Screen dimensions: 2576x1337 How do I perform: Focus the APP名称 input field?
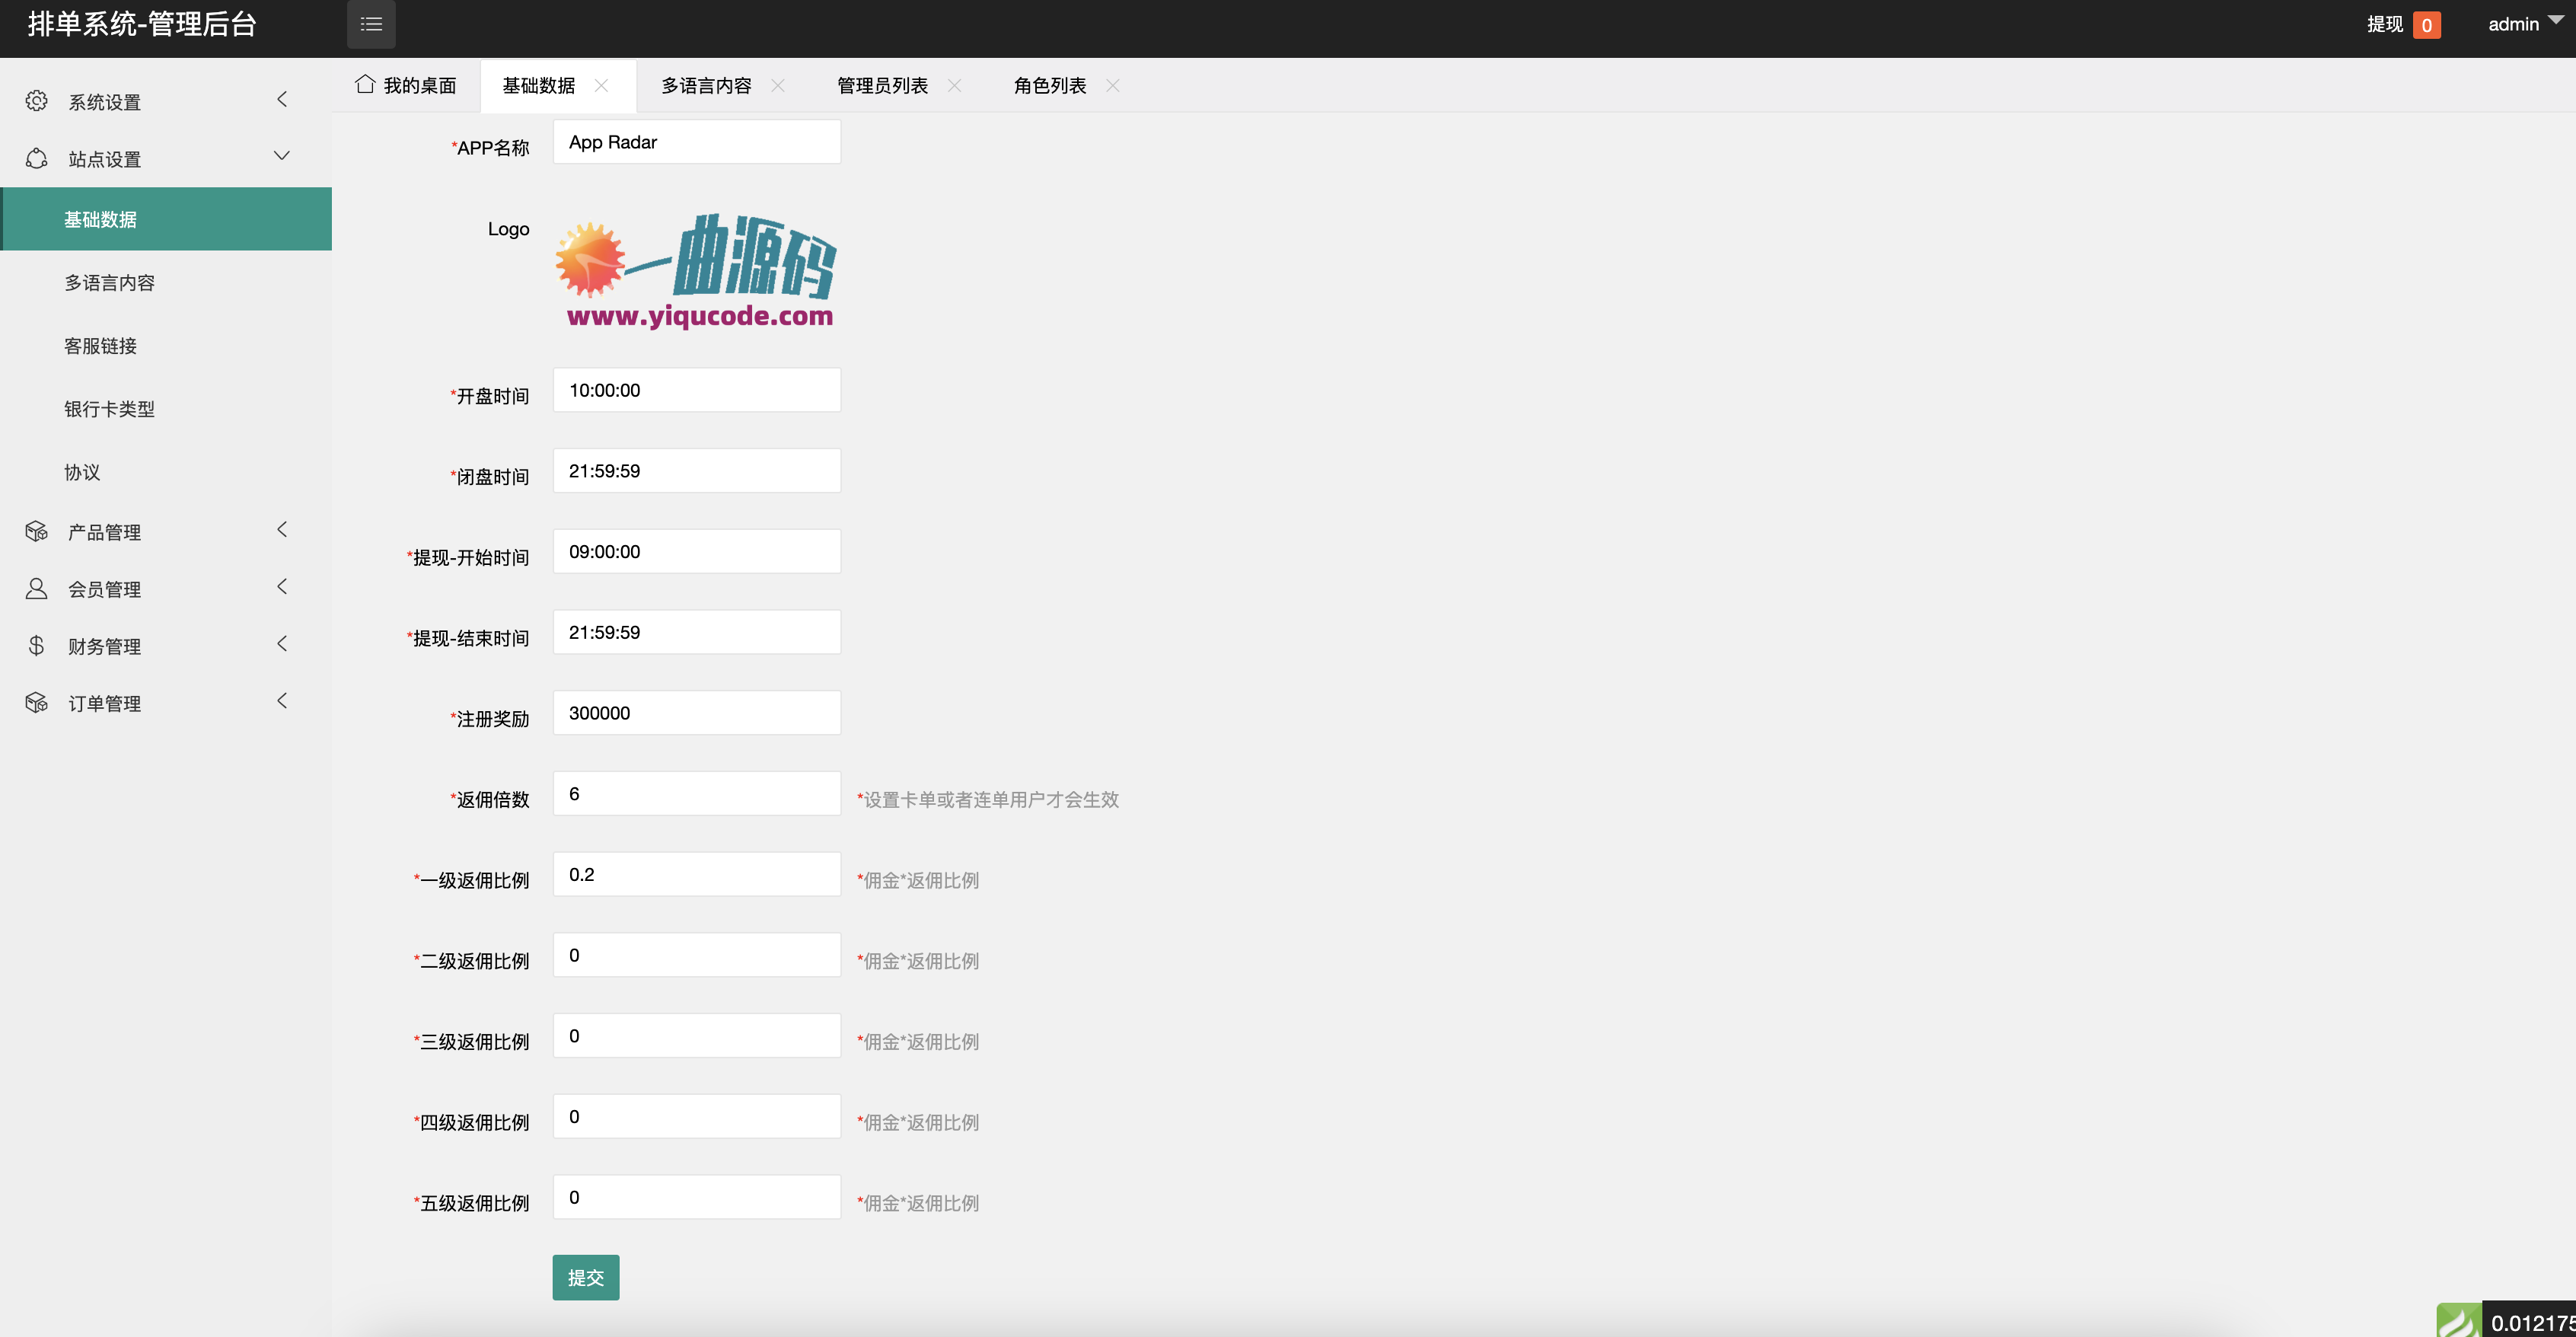(697, 142)
